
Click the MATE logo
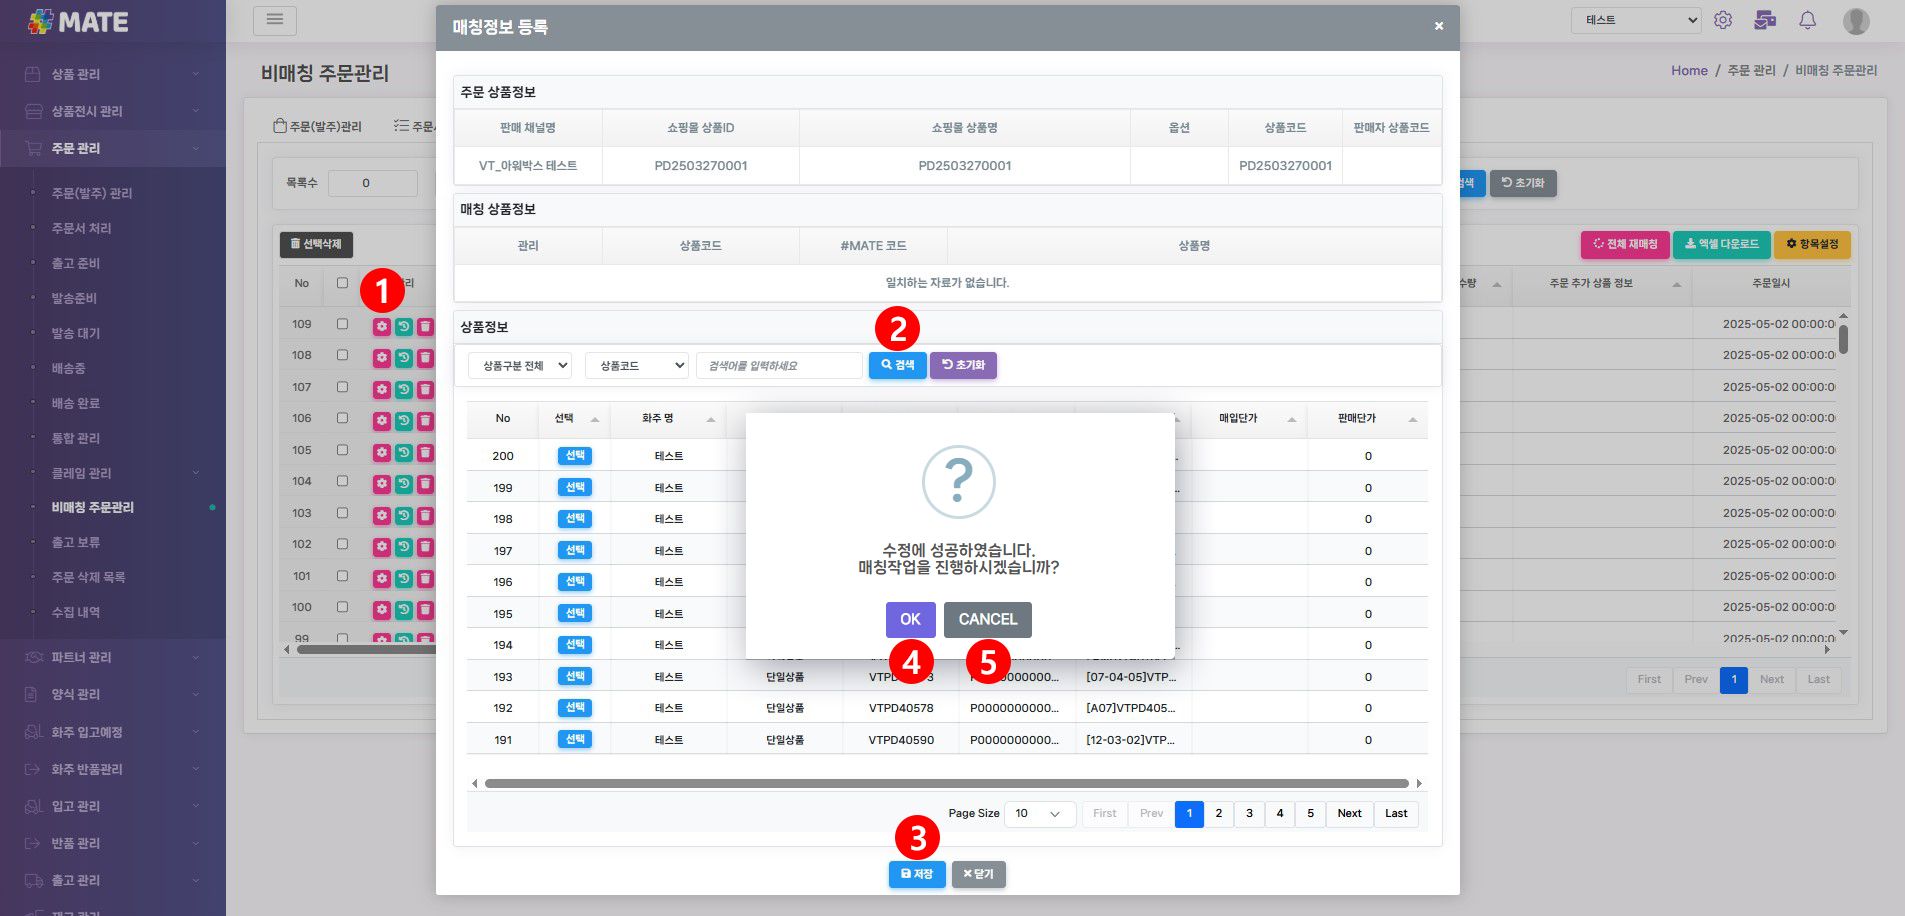pyautogui.click(x=78, y=21)
